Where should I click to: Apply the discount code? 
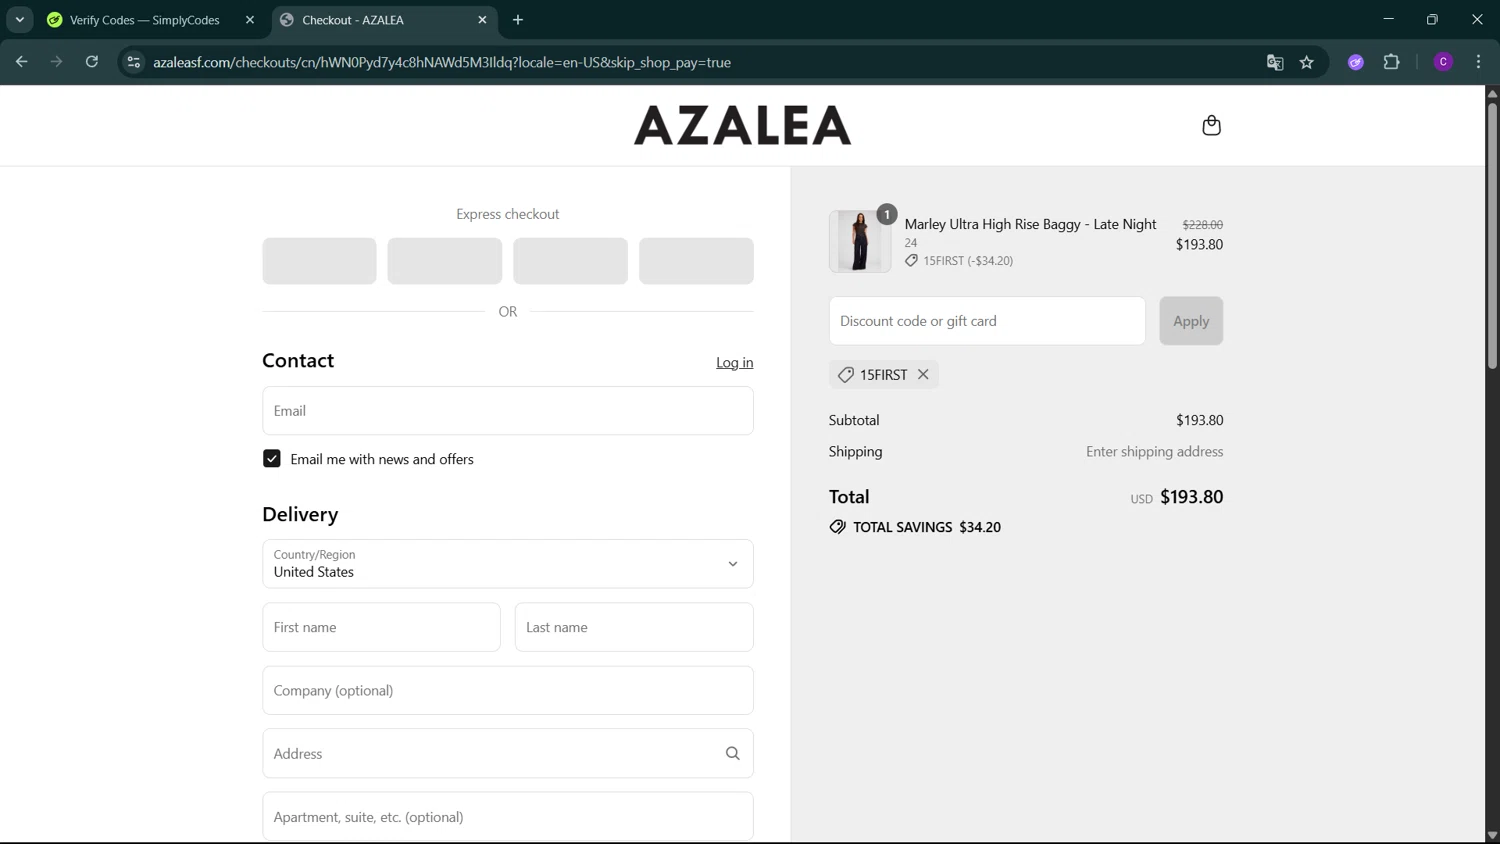(1191, 321)
